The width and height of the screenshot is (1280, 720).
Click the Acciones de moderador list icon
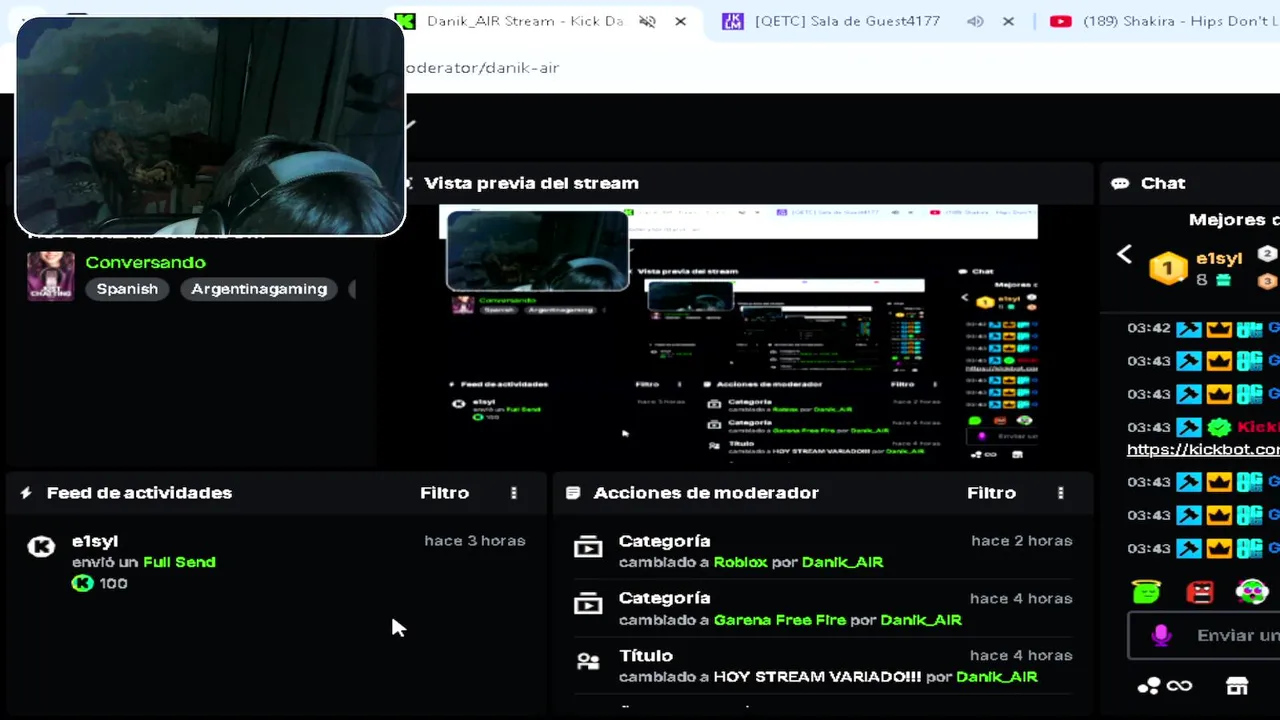point(573,493)
